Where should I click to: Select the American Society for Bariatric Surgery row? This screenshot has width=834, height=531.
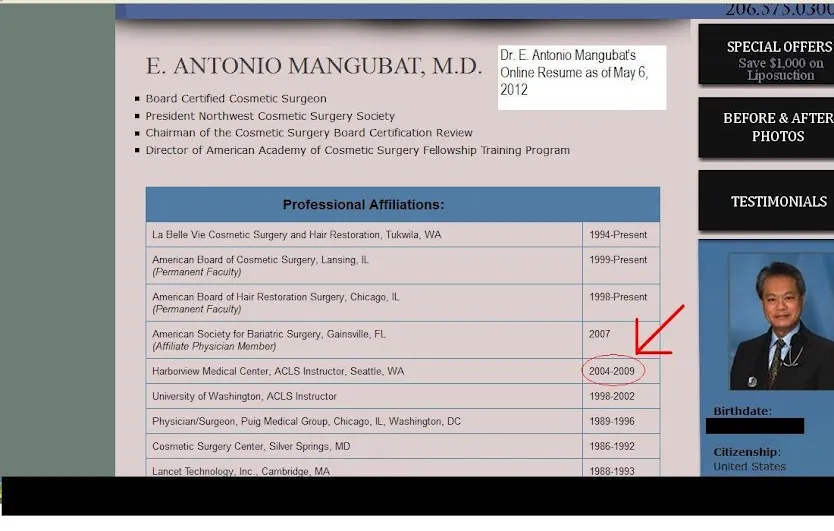pos(403,340)
